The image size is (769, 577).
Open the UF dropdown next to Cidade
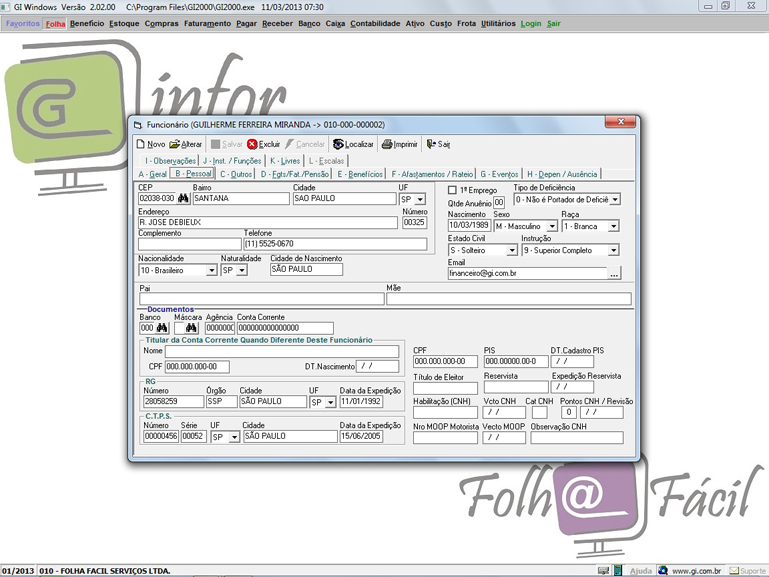click(420, 200)
